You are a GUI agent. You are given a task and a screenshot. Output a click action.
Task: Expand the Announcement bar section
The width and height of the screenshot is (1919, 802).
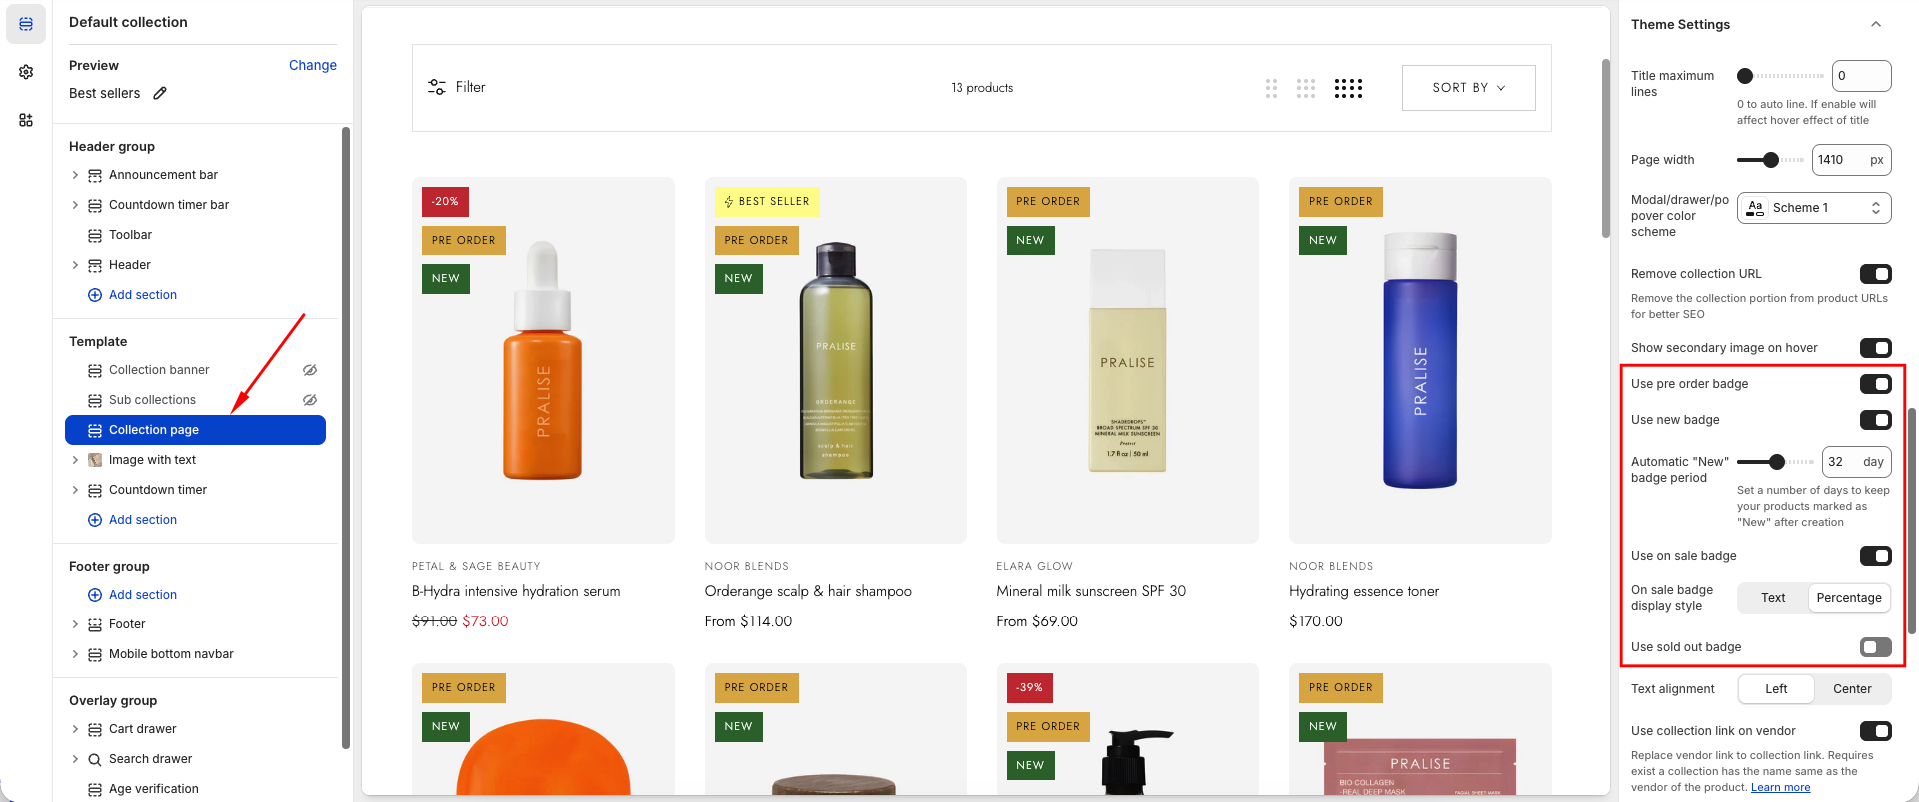click(x=75, y=175)
